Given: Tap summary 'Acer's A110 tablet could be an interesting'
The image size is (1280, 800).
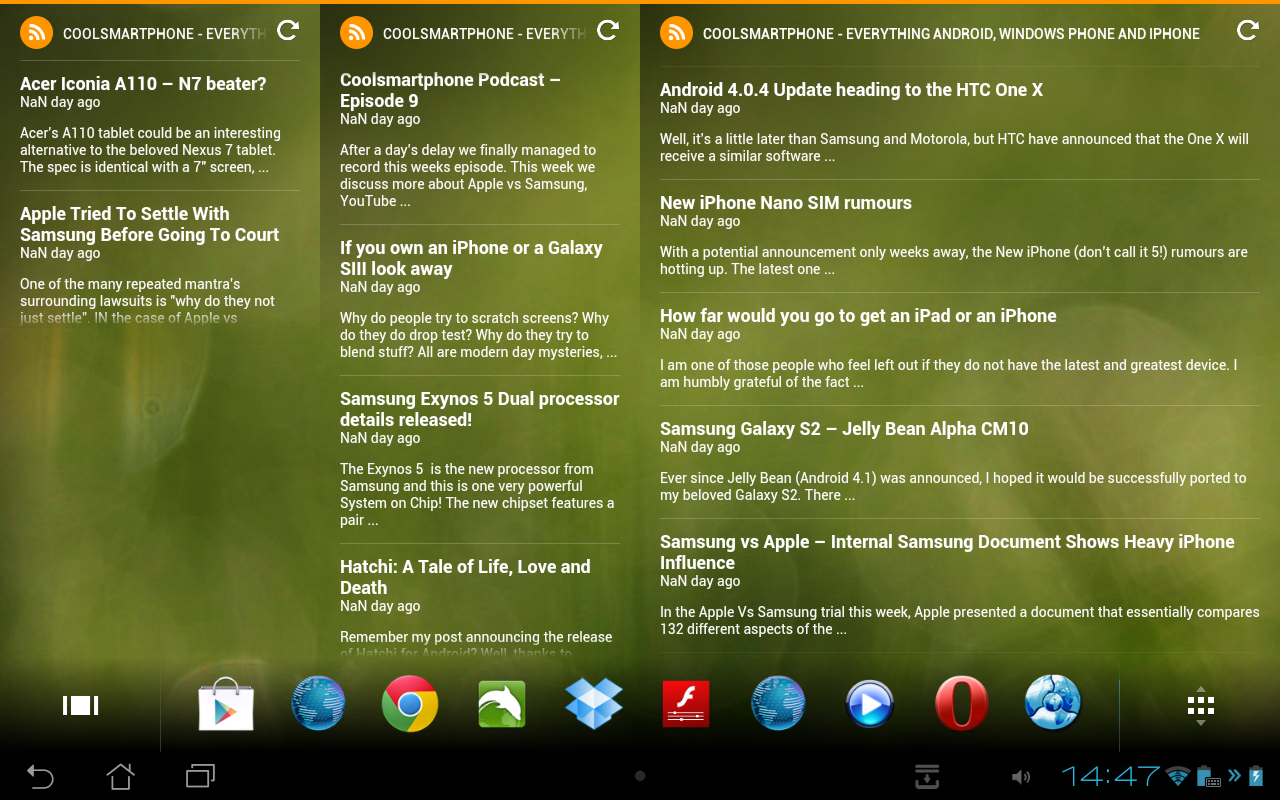Looking at the screenshot, I should pyautogui.click(x=150, y=150).
